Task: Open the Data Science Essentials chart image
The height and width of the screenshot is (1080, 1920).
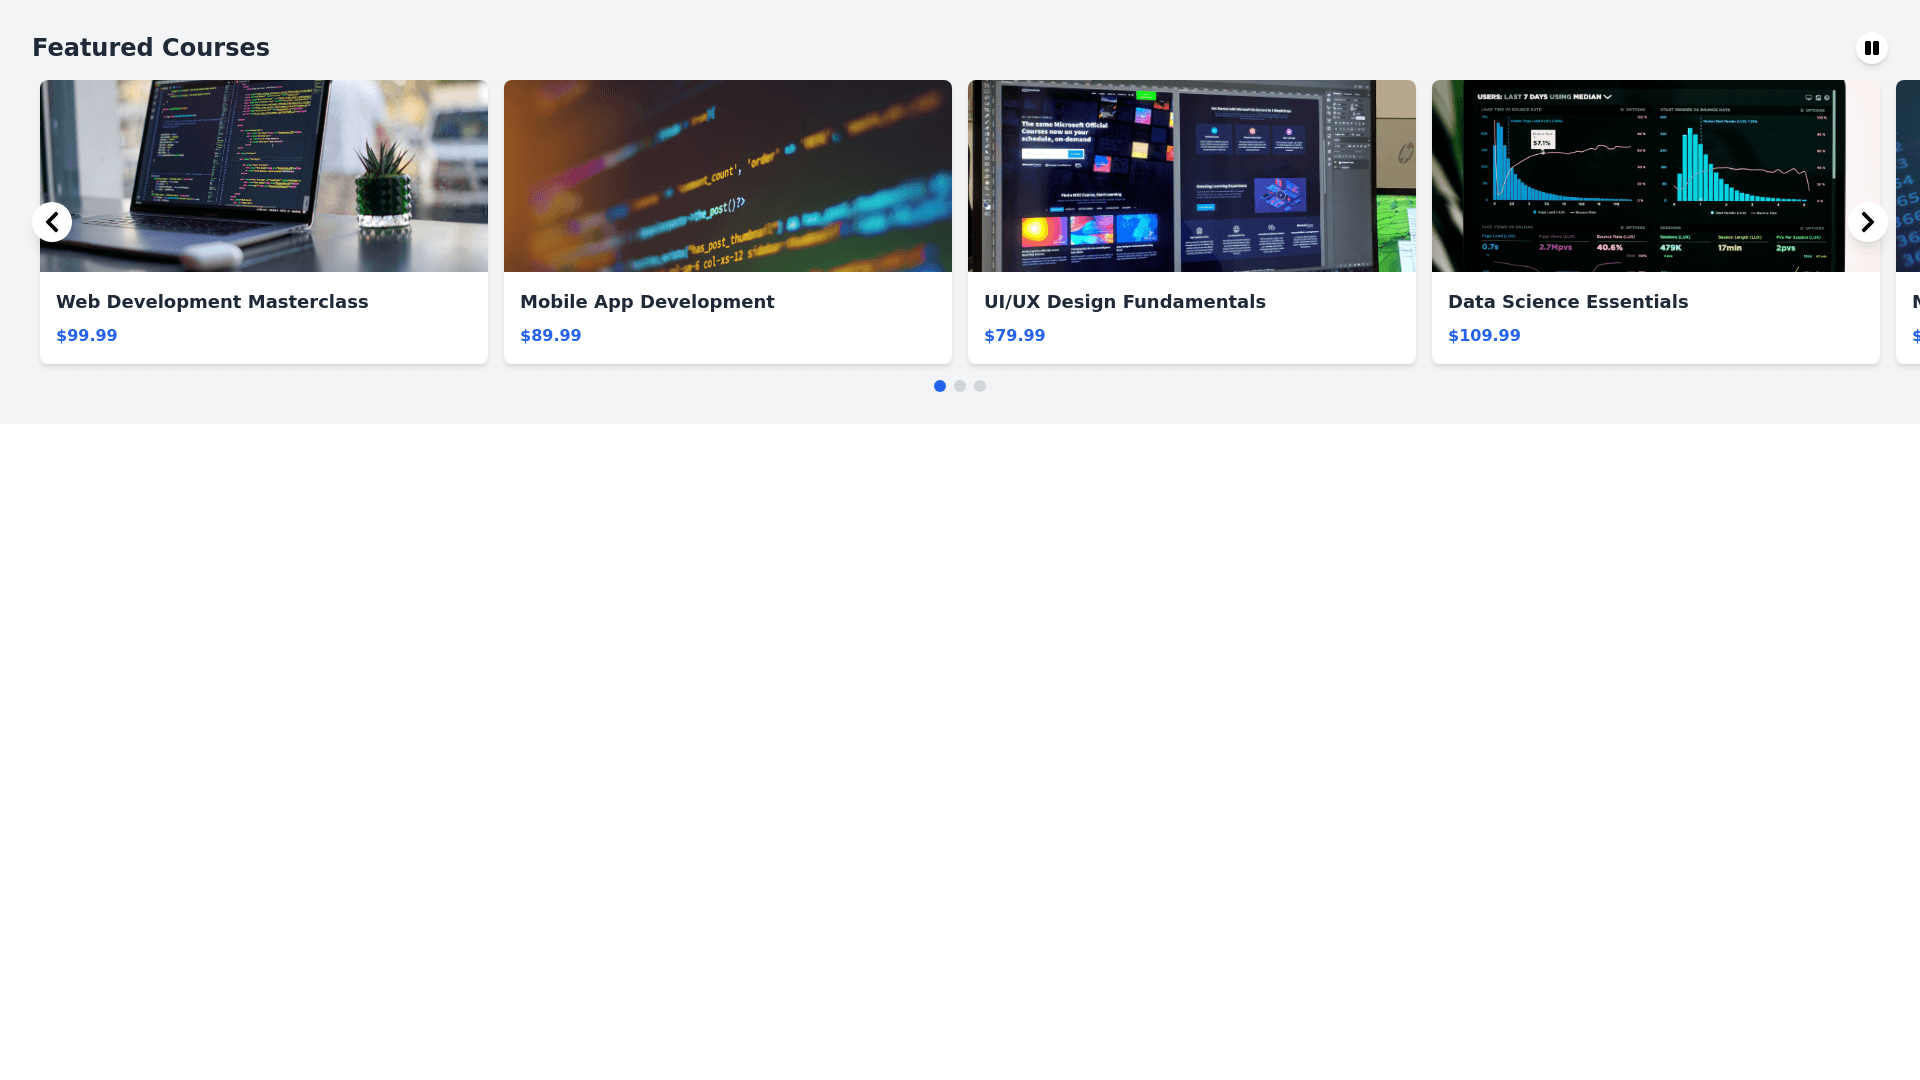Action: pyautogui.click(x=1656, y=176)
